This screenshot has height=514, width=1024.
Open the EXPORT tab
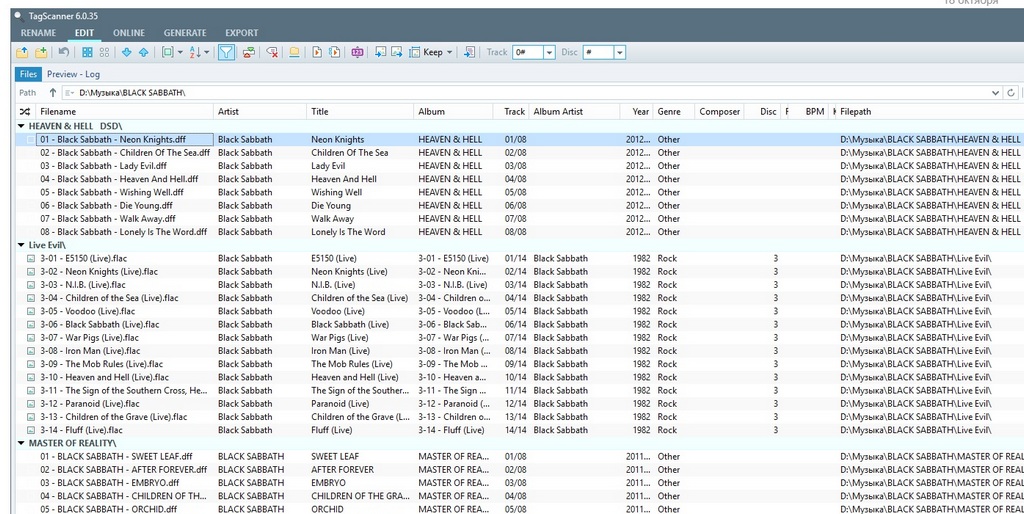pyautogui.click(x=241, y=33)
